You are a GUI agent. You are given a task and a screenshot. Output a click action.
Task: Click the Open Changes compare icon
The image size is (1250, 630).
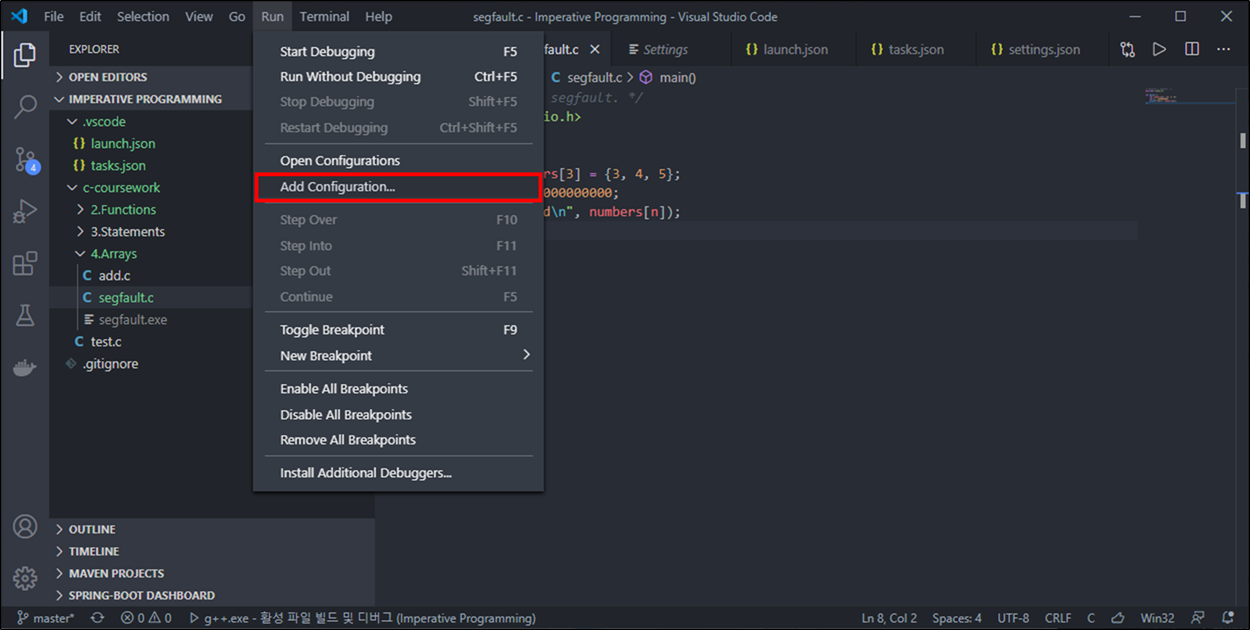(x=1128, y=49)
